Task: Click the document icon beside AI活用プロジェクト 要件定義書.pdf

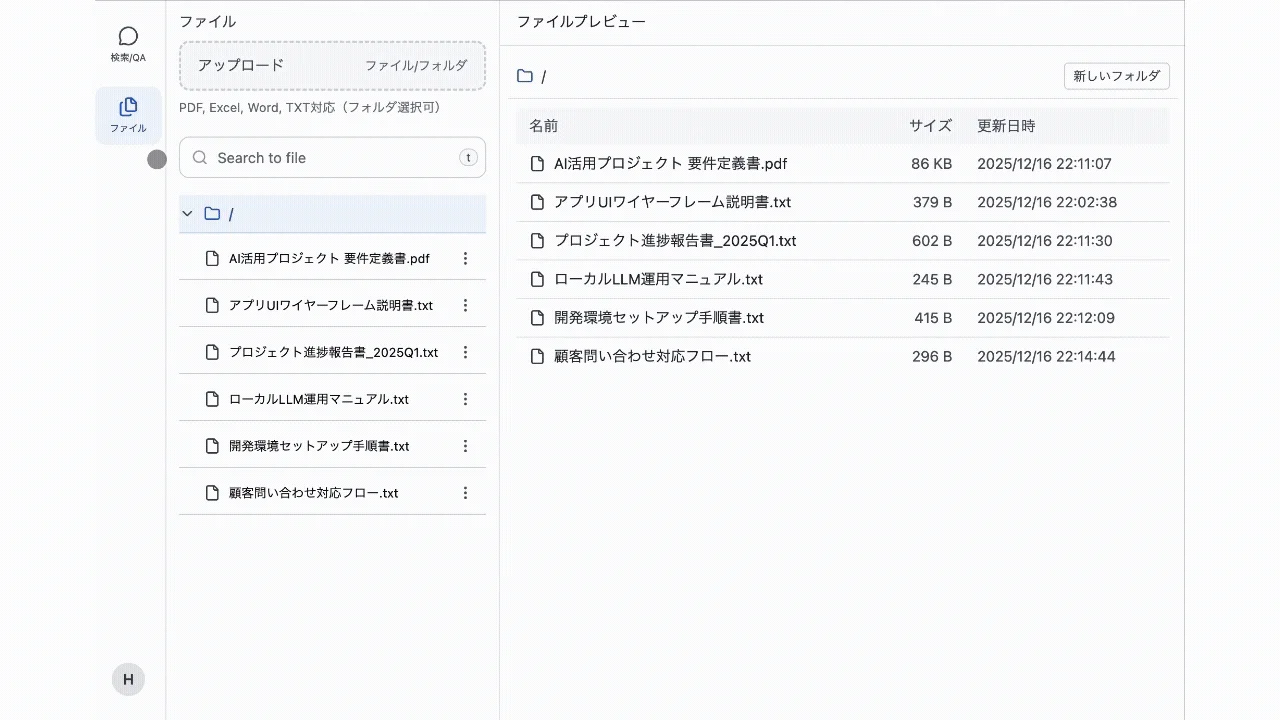Action: (x=537, y=163)
